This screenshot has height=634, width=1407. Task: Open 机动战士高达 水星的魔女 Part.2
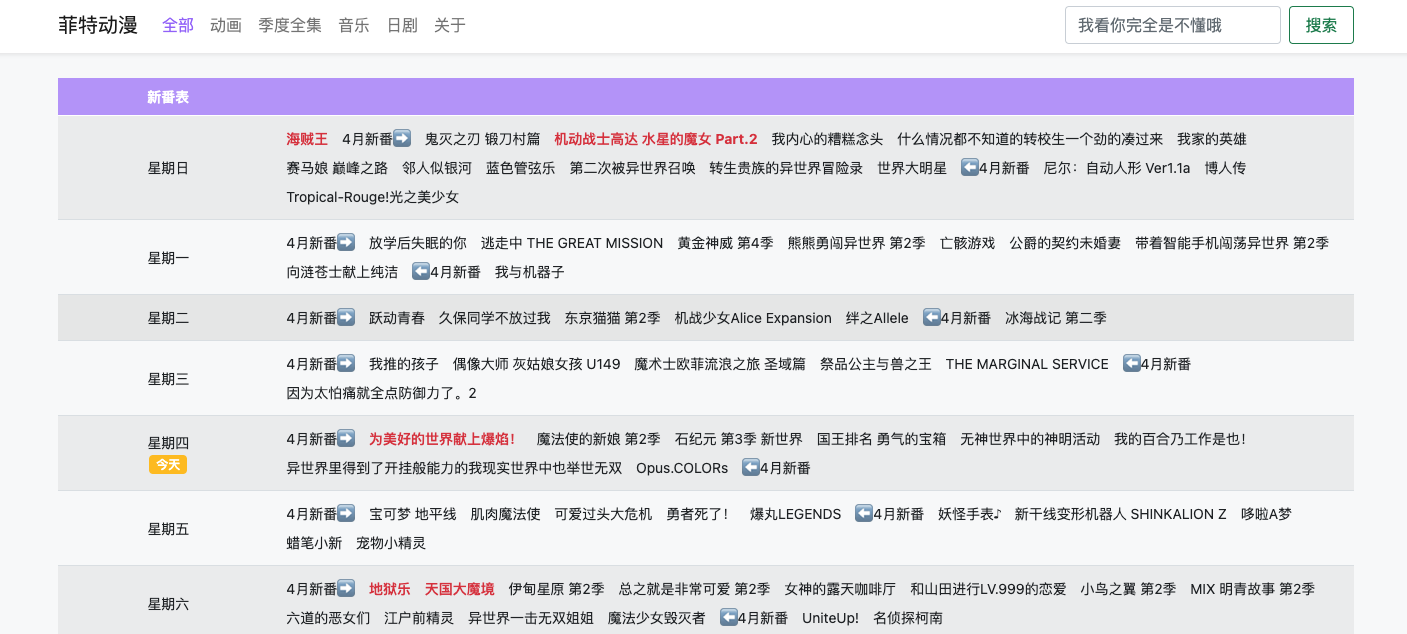[x=656, y=139]
